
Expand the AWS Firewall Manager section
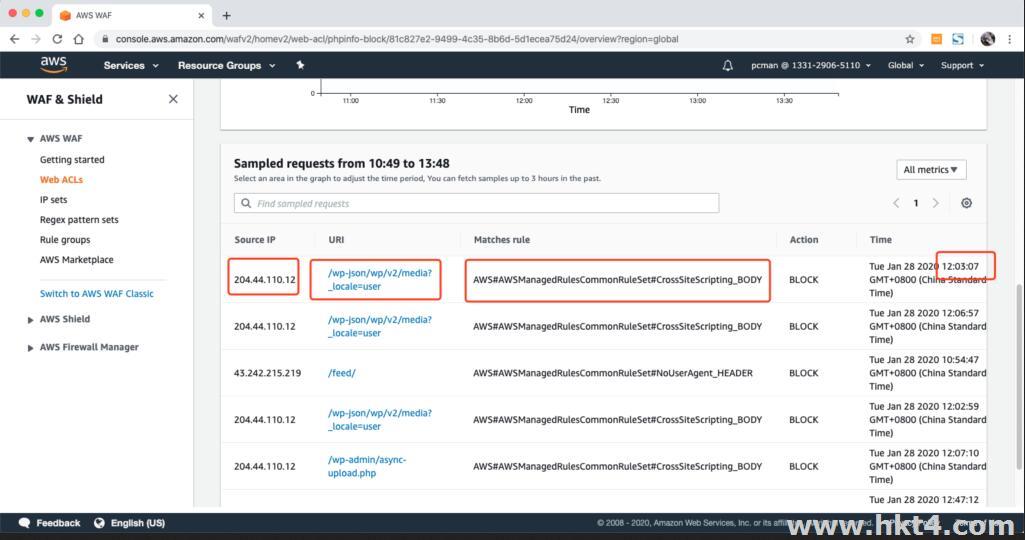(x=30, y=348)
